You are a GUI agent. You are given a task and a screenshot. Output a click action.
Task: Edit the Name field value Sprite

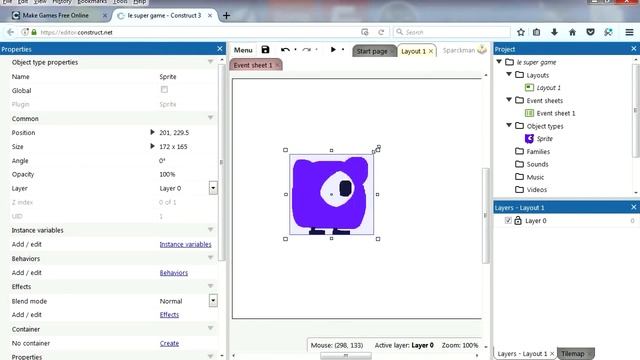pyautogui.click(x=168, y=77)
